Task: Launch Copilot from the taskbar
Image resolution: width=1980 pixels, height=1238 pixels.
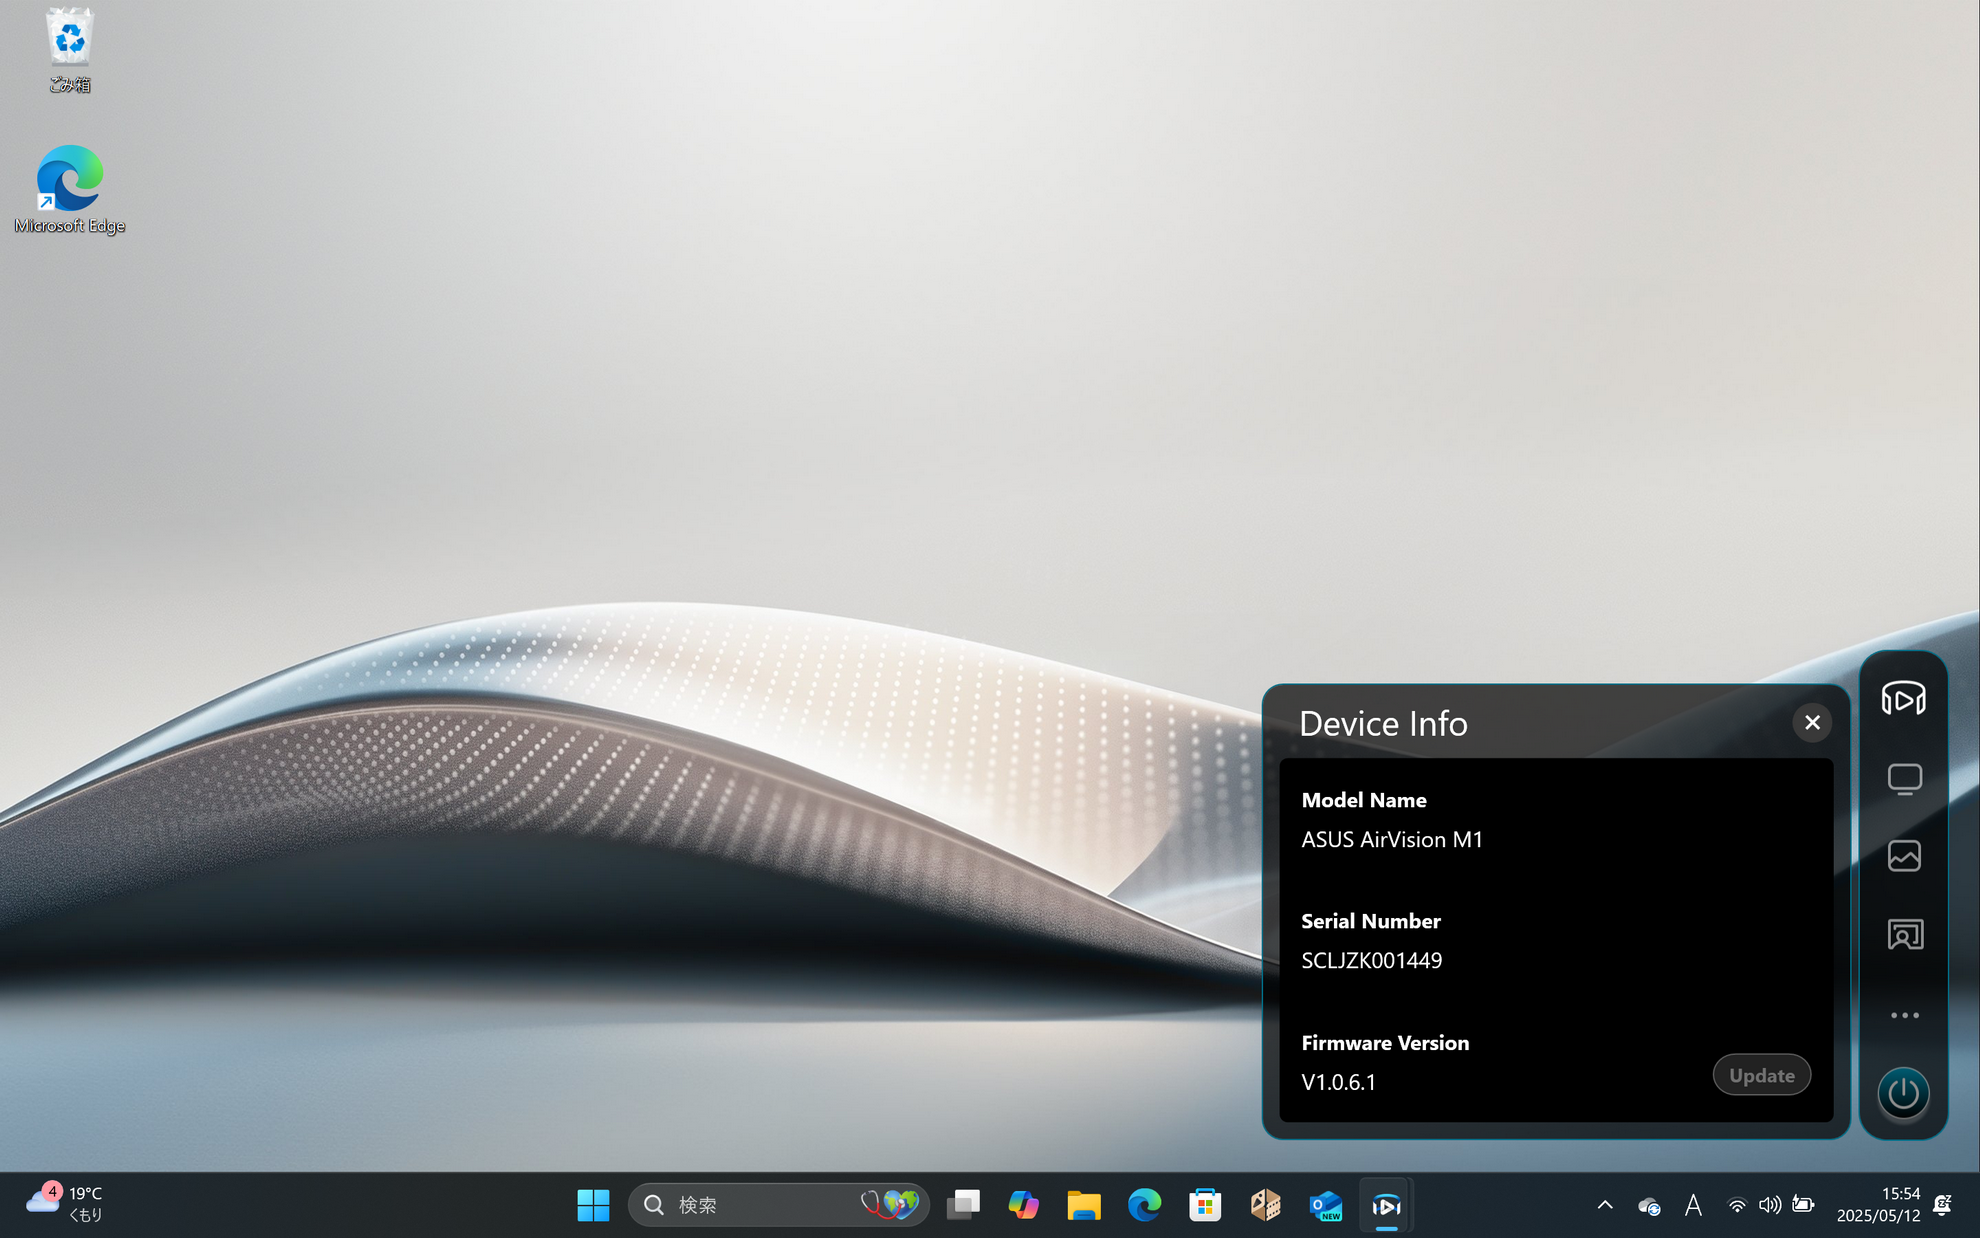Action: (x=1023, y=1205)
